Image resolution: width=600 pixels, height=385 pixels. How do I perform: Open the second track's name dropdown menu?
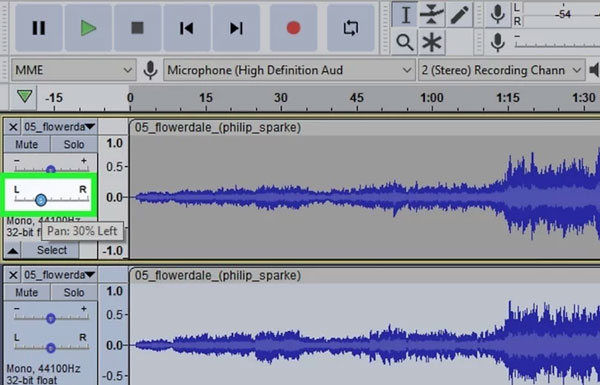click(x=60, y=275)
